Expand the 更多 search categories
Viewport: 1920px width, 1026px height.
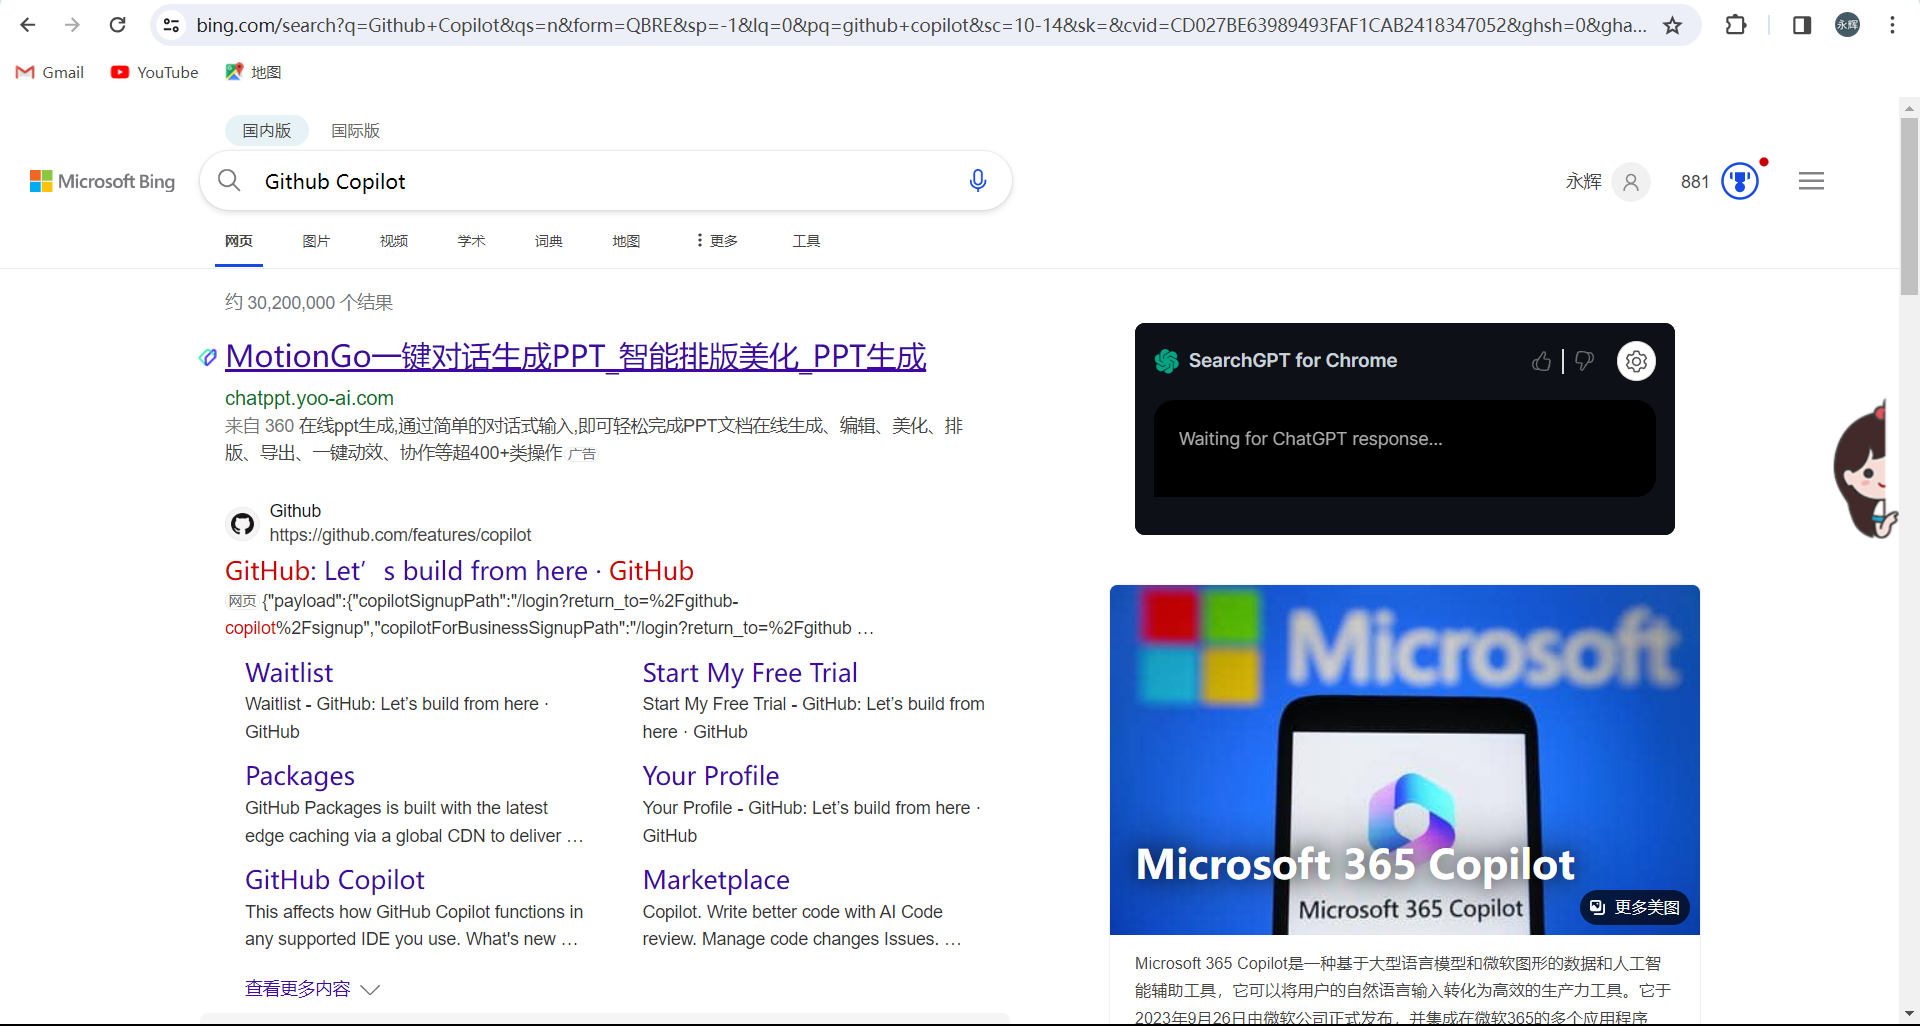tap(717, 241)
